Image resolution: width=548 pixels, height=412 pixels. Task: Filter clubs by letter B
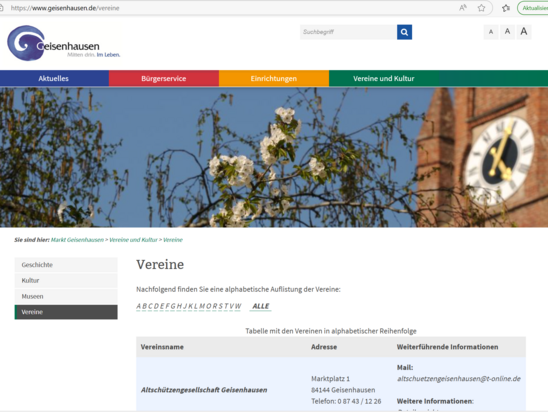[x=144, y=306]
